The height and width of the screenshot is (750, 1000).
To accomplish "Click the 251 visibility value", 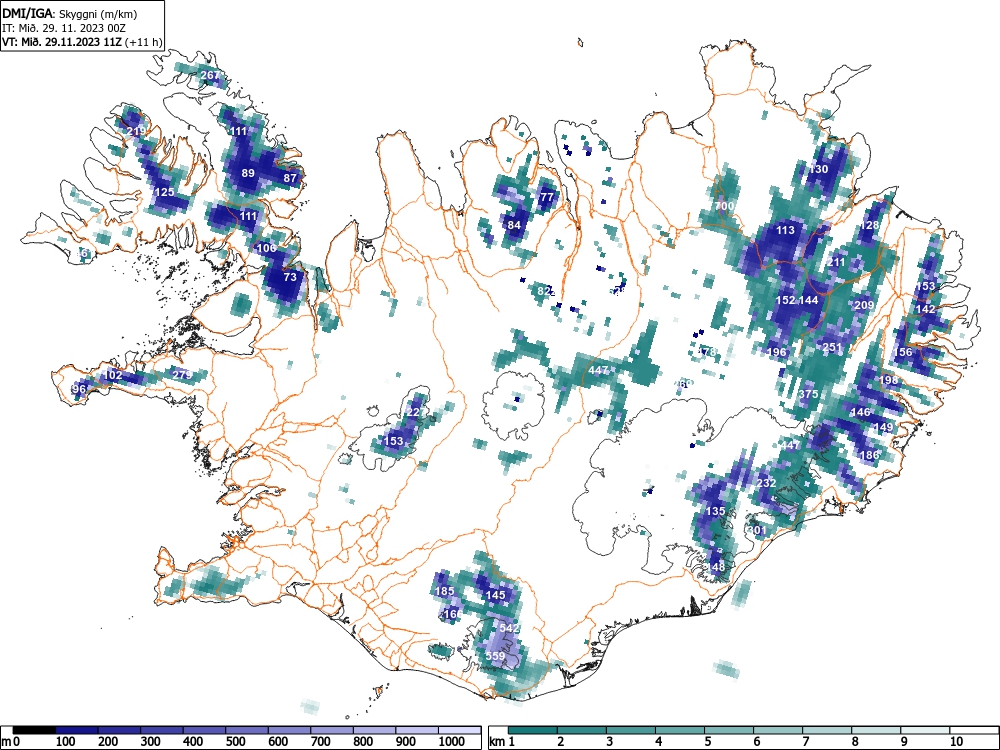I will pyautogui.click(x=832, y=348).
